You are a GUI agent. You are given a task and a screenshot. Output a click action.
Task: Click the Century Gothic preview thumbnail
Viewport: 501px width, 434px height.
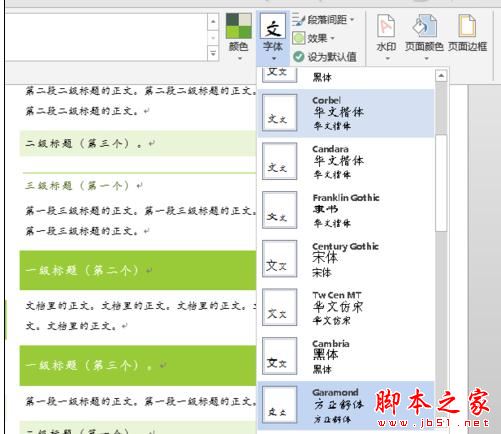pyautogui.click(x=279, y=259)
